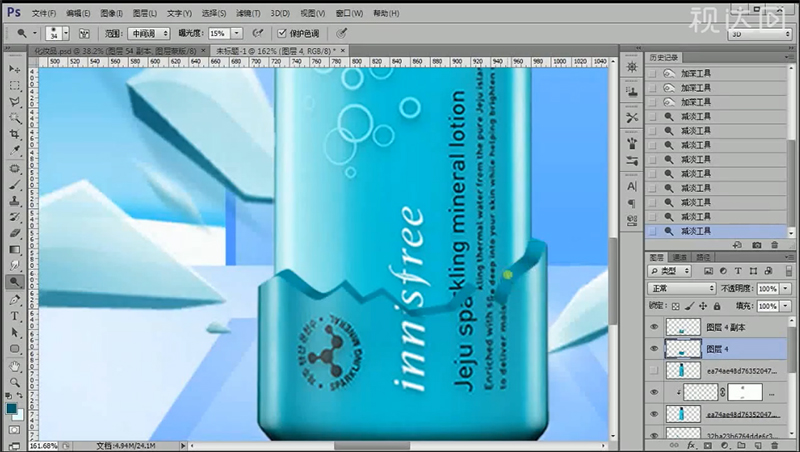Select the Pen tool
Viewport: 800px width, 452px height.
point(14,299)
